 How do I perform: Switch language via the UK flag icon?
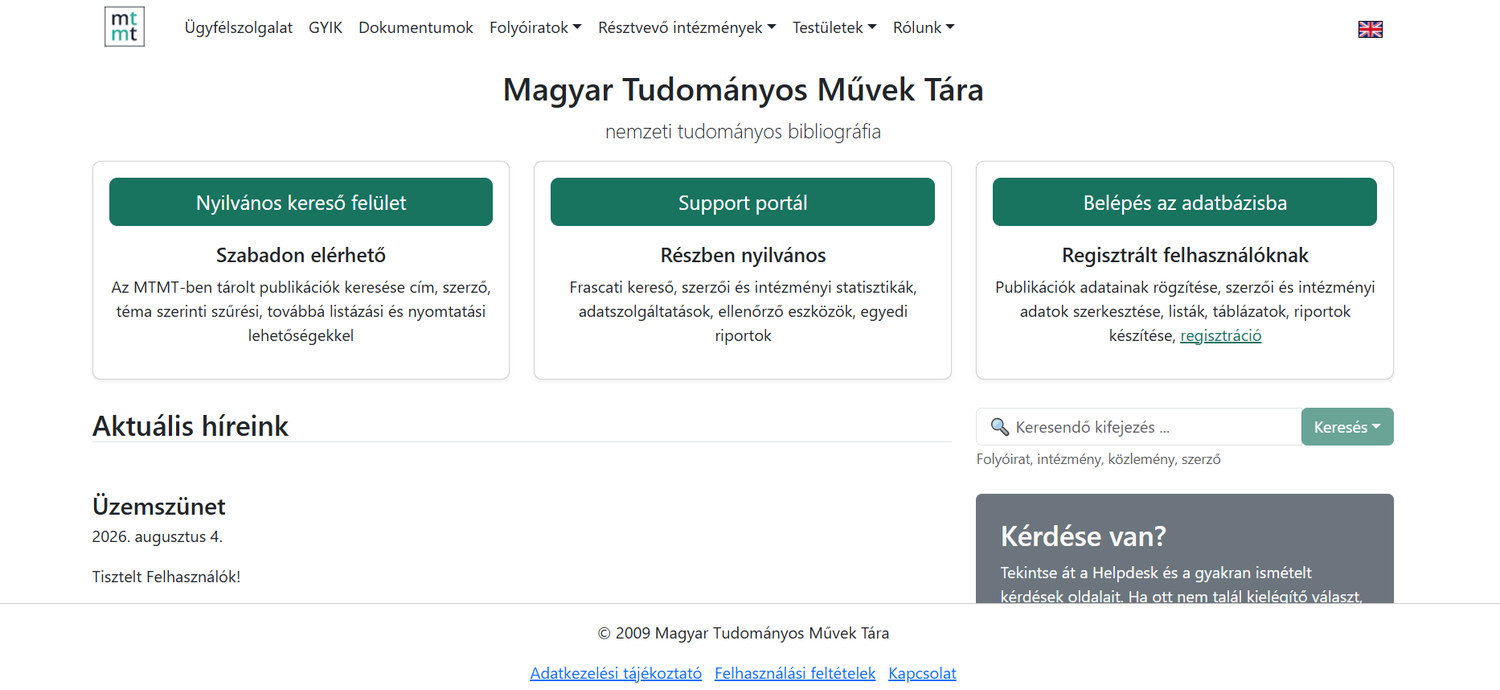pos(1370,29)
